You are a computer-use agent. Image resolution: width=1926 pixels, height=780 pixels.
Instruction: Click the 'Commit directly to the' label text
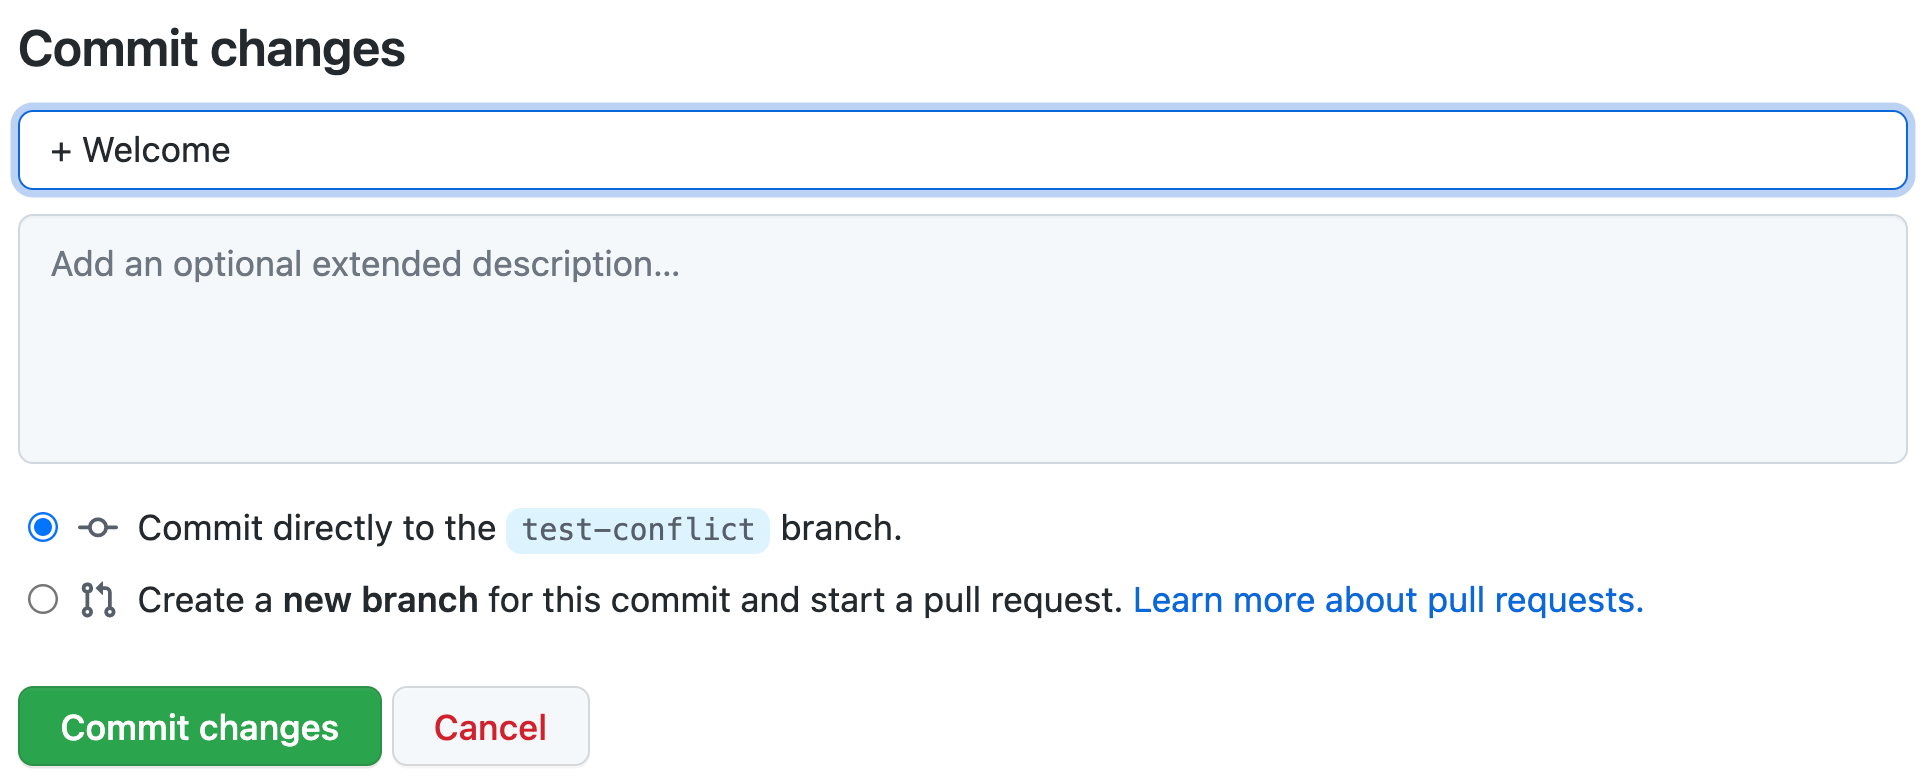tap(317, 528)
